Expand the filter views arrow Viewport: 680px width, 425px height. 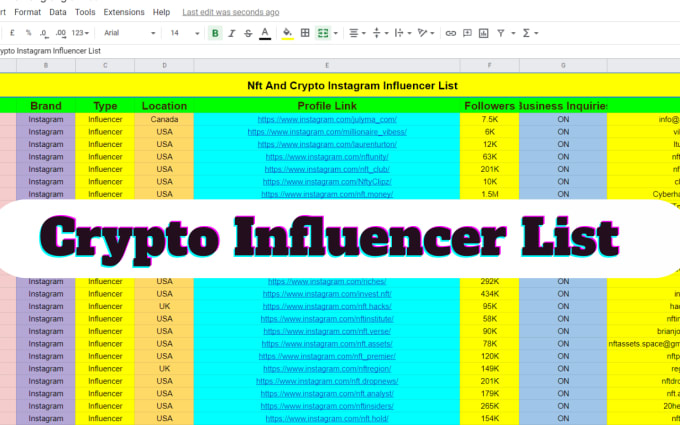pyautogui.click(x=513, y=33)
